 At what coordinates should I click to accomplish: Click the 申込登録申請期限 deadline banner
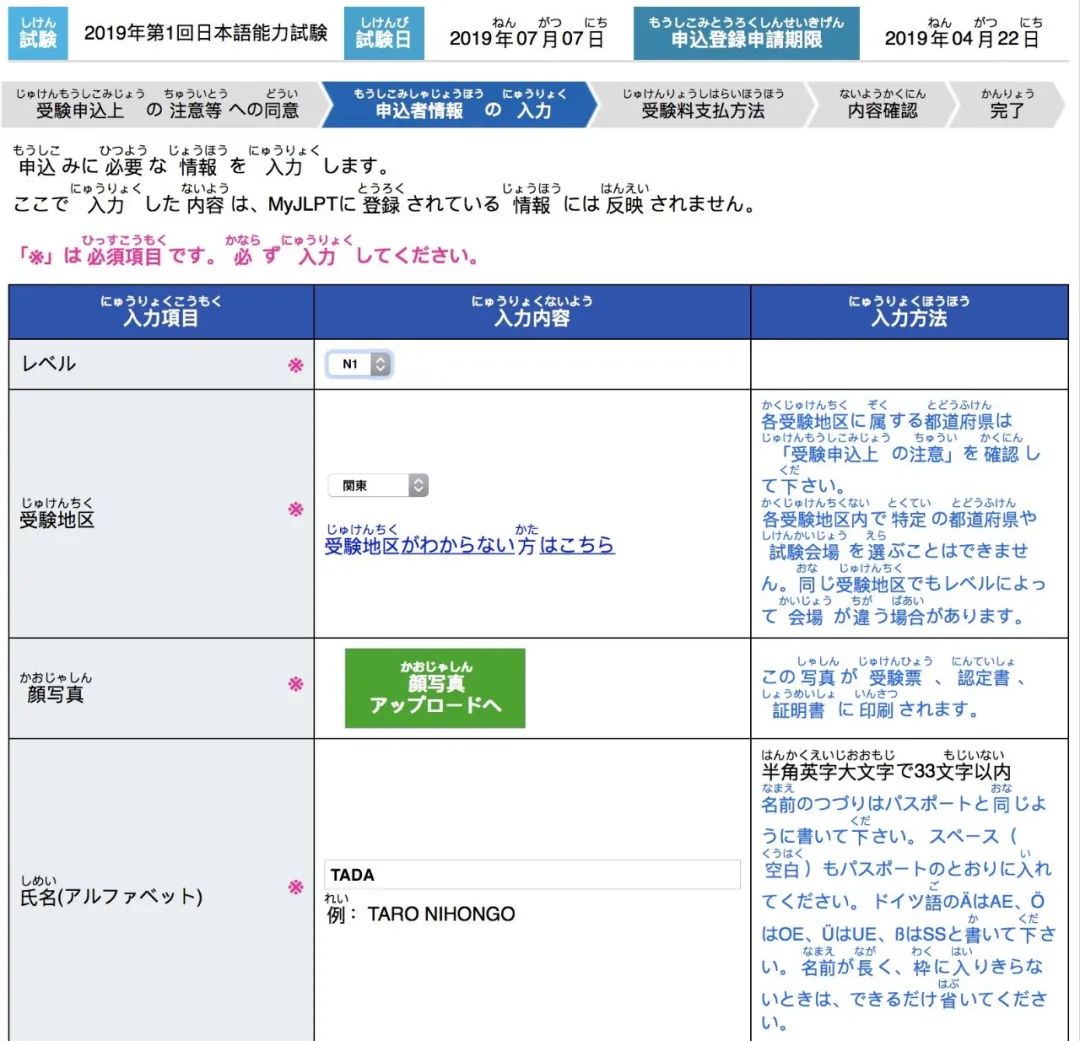coord(745,33)
